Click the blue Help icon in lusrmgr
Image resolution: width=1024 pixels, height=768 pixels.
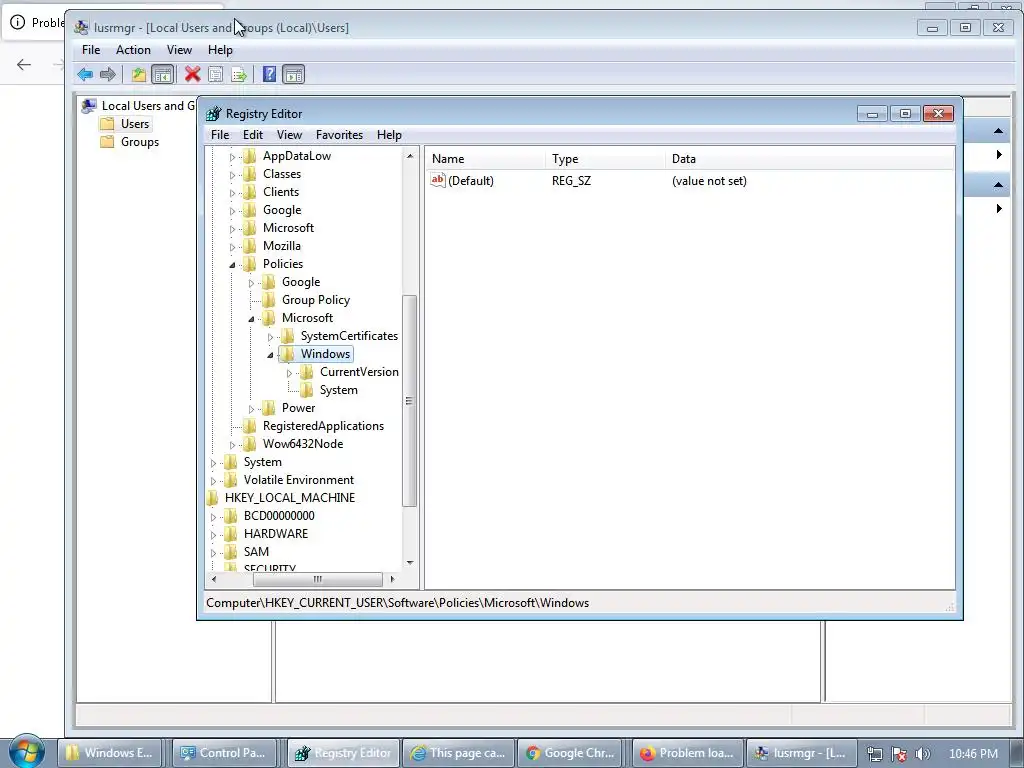tap(269, 74)
